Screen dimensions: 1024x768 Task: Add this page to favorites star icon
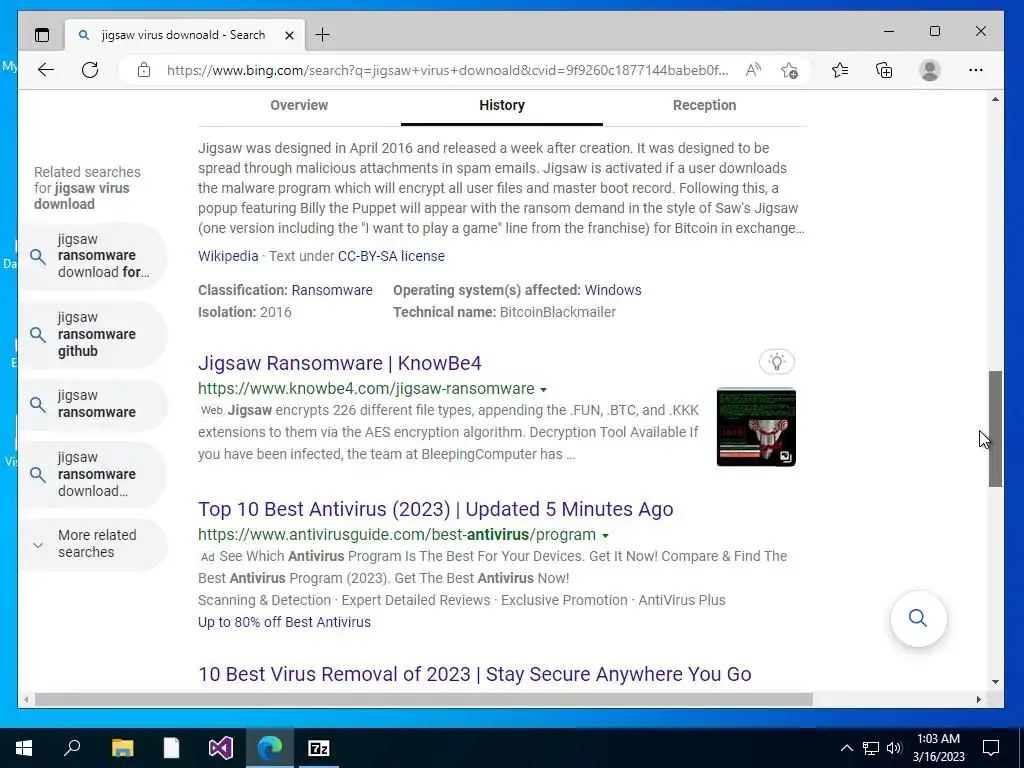[790, 70]
